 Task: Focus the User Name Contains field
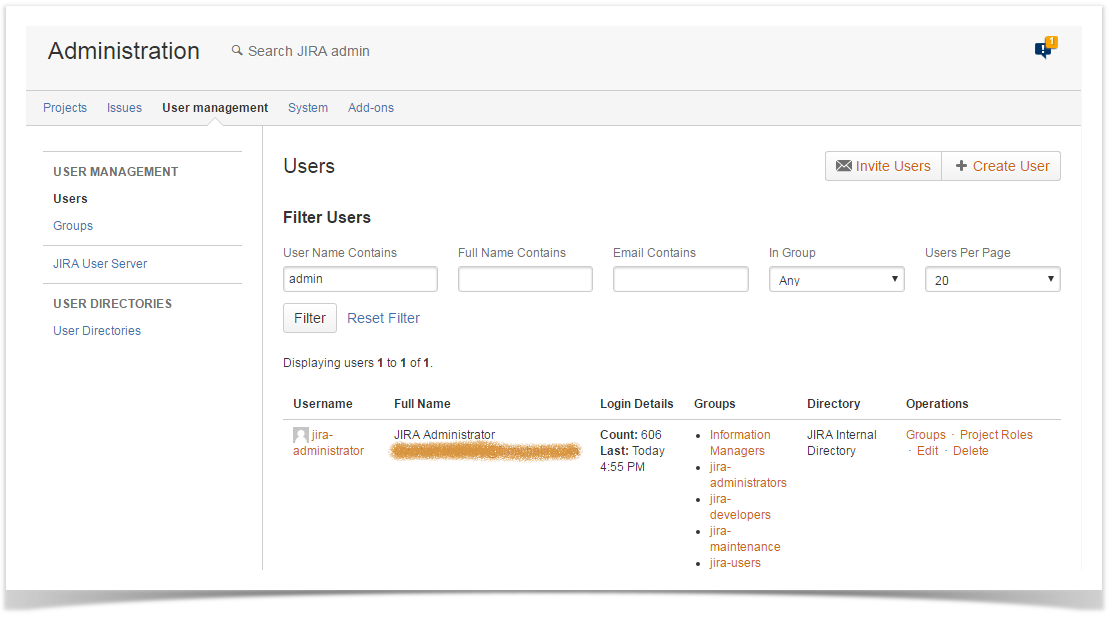pyautogui.click(x=360, y=280)
